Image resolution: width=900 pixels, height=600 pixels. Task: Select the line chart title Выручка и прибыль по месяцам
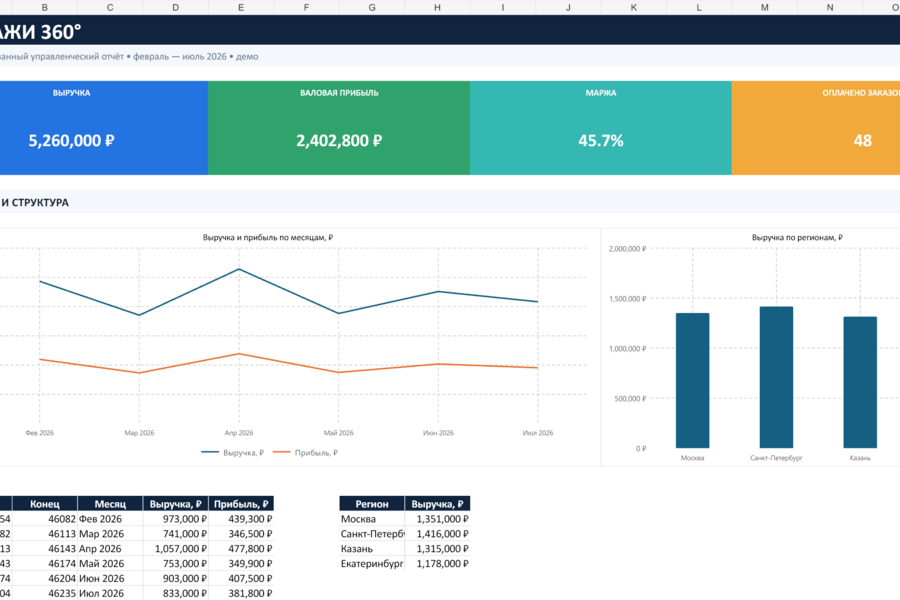point(267,237)
